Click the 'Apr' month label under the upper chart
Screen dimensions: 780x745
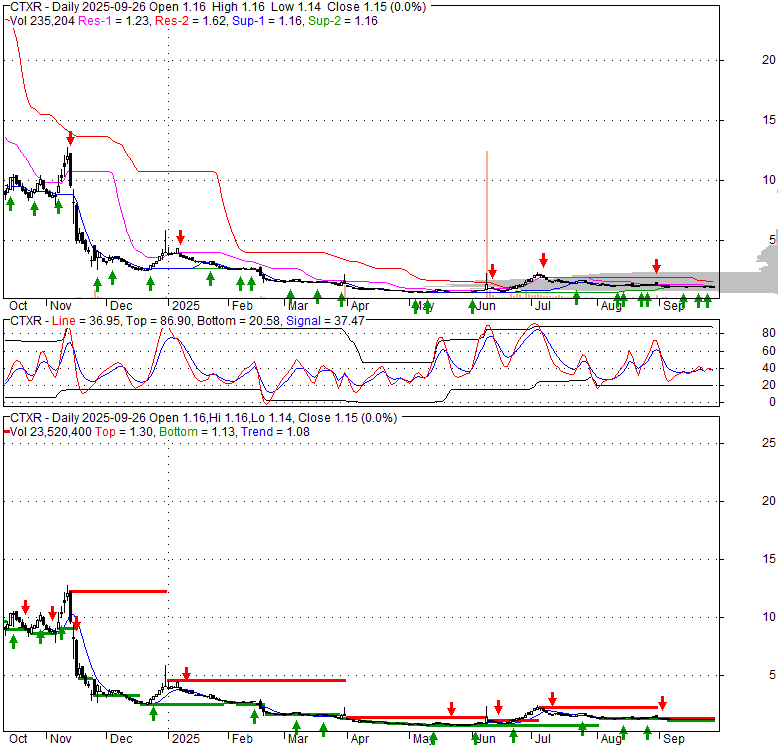360,306
